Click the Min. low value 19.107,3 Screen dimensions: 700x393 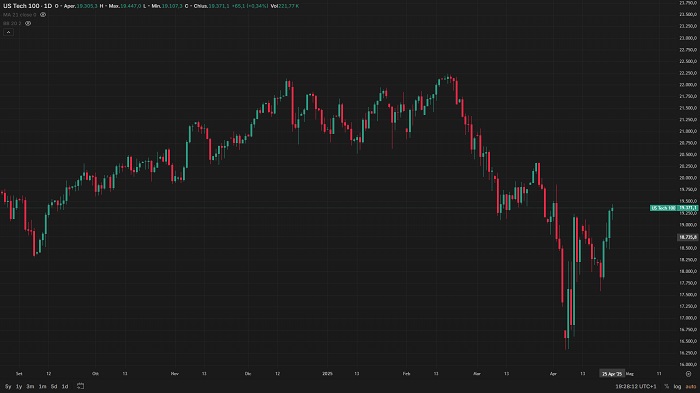pyautogui.click(x=172, y=6)
